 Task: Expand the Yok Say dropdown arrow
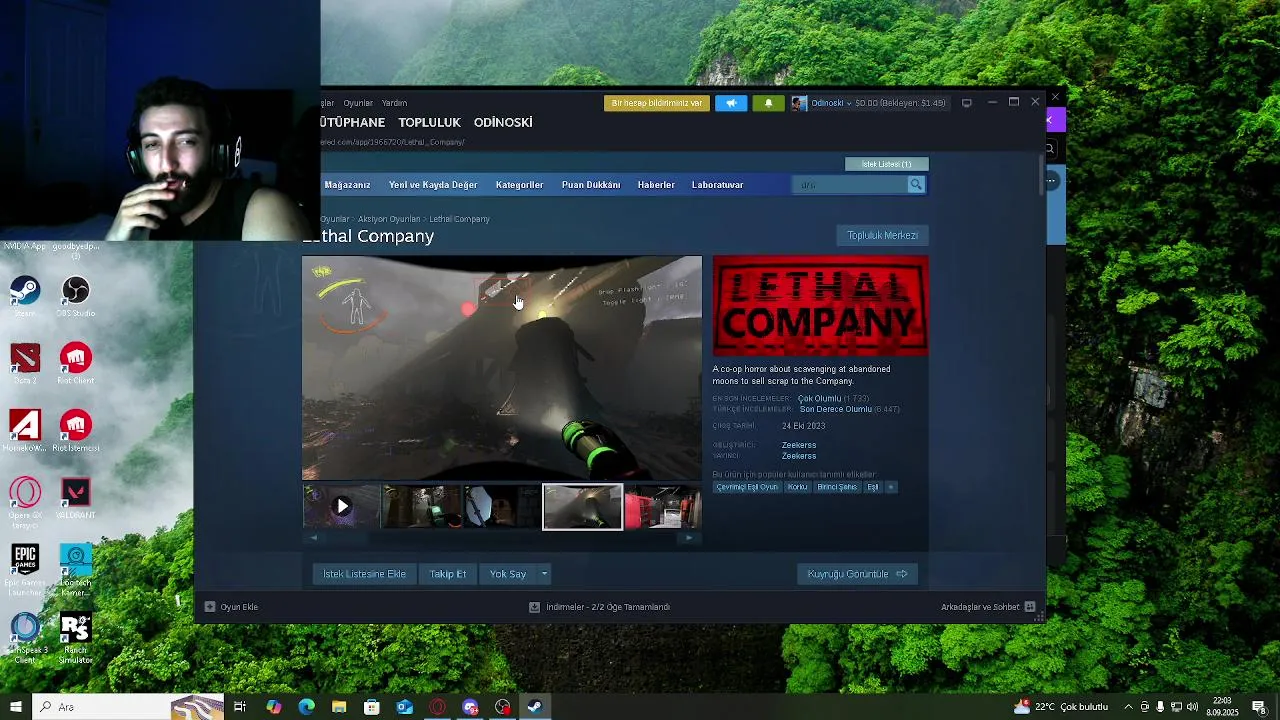[544, 574]
